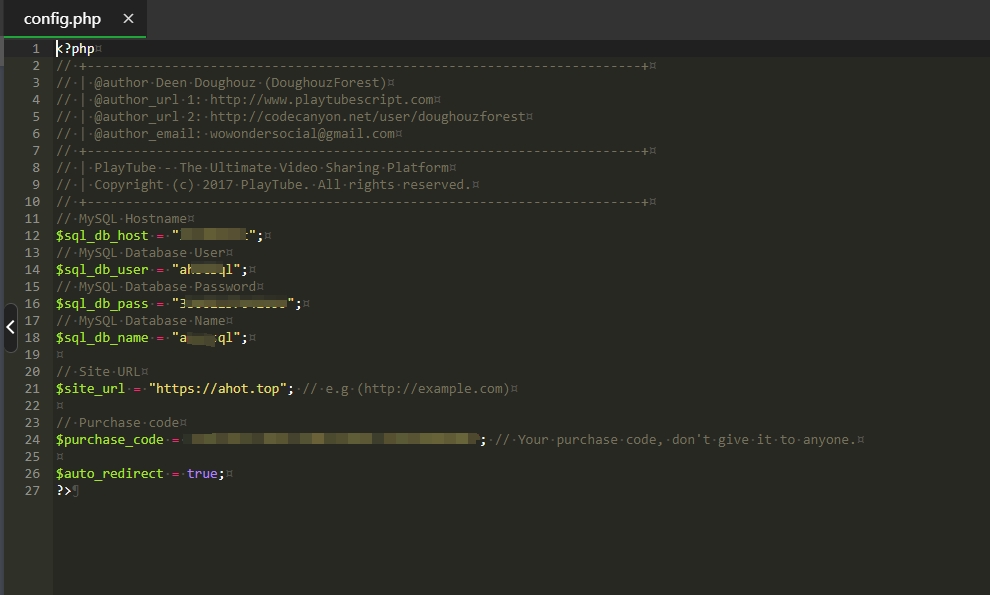Click the opening <?php tag
Screen dimensions: 990x595
coord(75,49)
